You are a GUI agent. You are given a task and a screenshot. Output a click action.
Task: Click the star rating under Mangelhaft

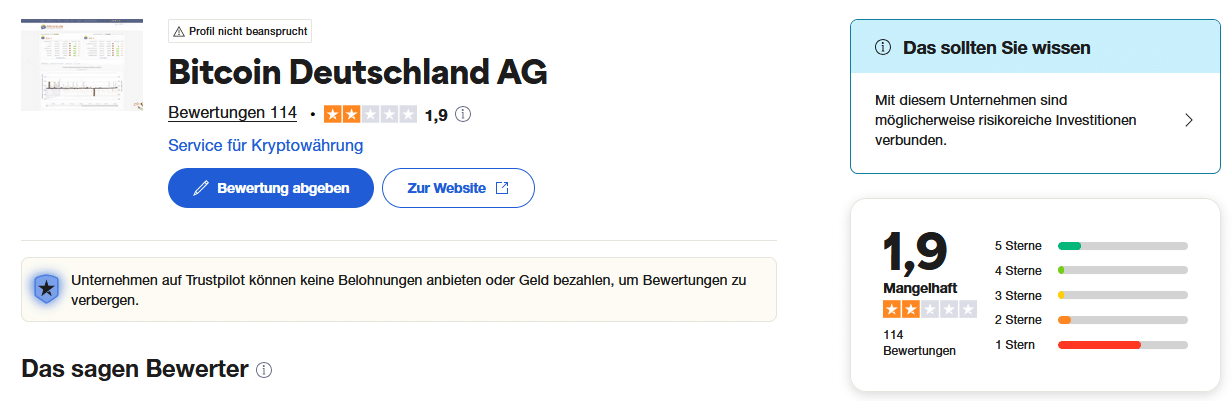929,310
